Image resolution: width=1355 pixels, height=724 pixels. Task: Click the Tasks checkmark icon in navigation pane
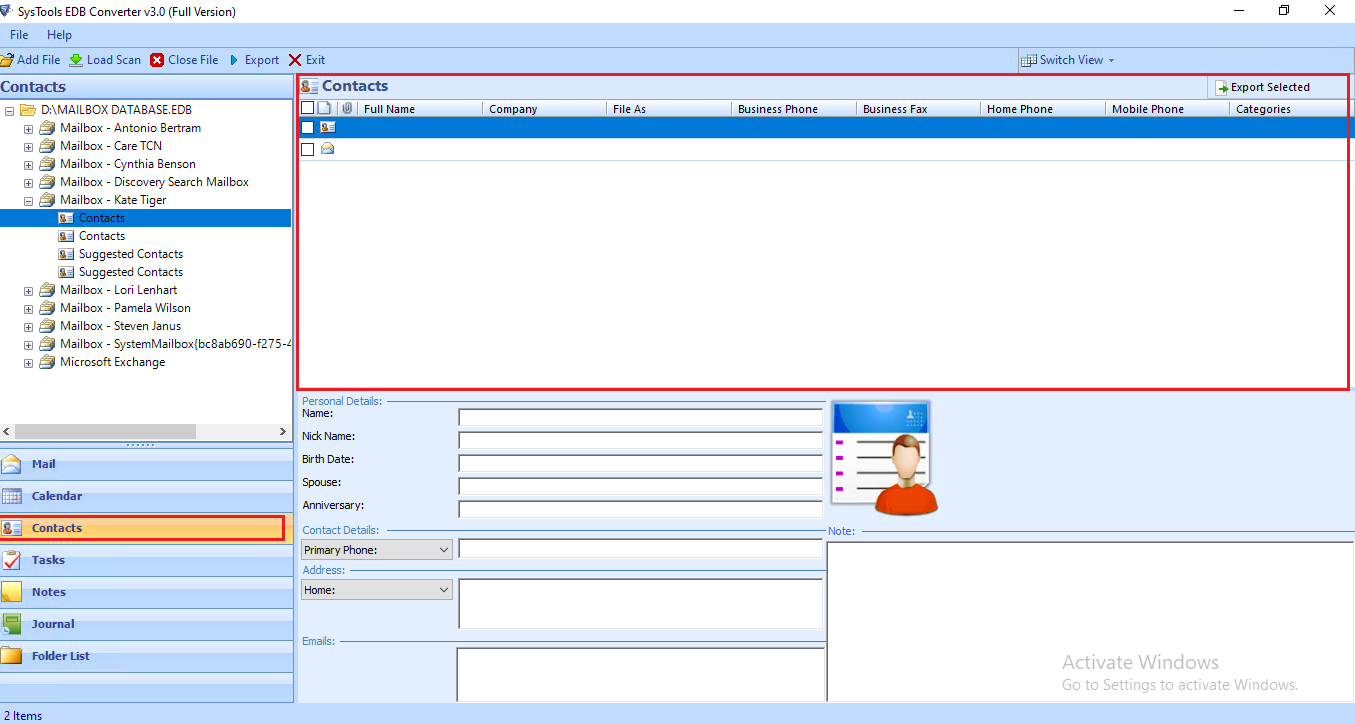pyautogui.click(x=11, y=560)
